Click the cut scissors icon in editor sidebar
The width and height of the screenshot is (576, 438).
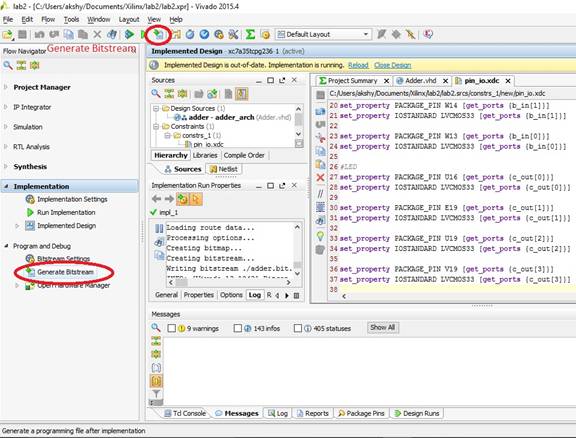click(x=320, y=138)
